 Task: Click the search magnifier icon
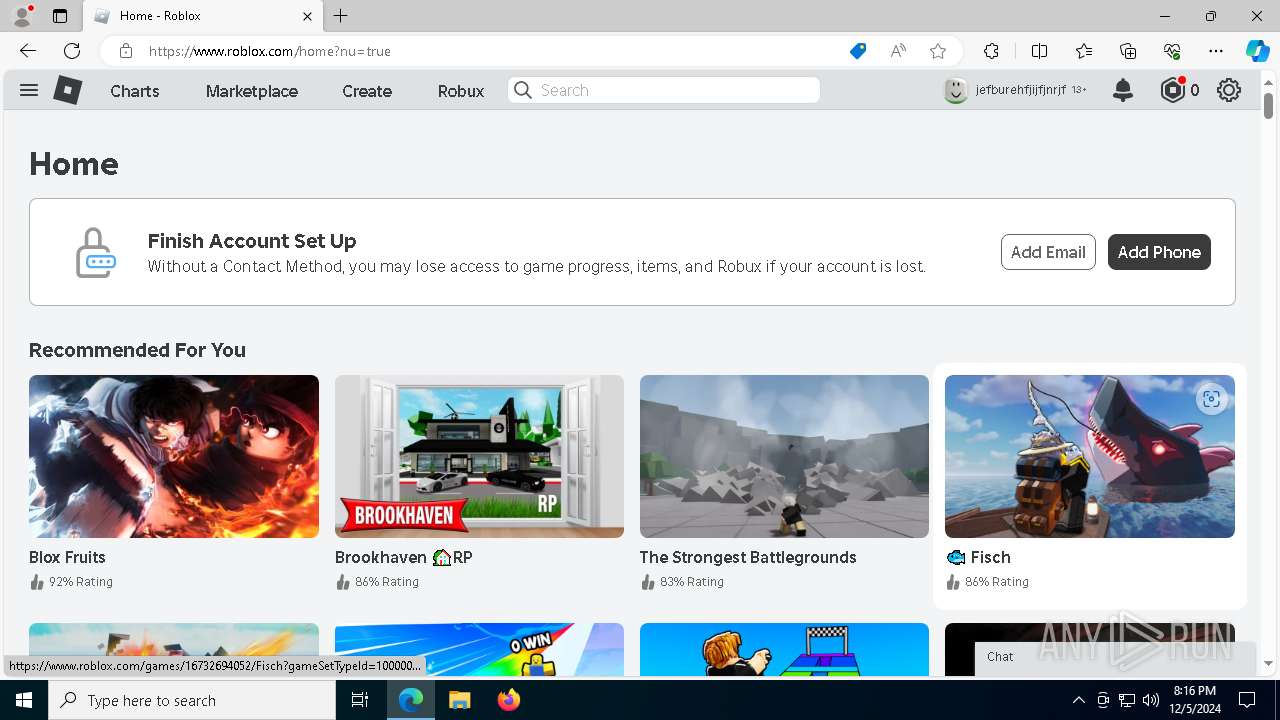[523, 90]
